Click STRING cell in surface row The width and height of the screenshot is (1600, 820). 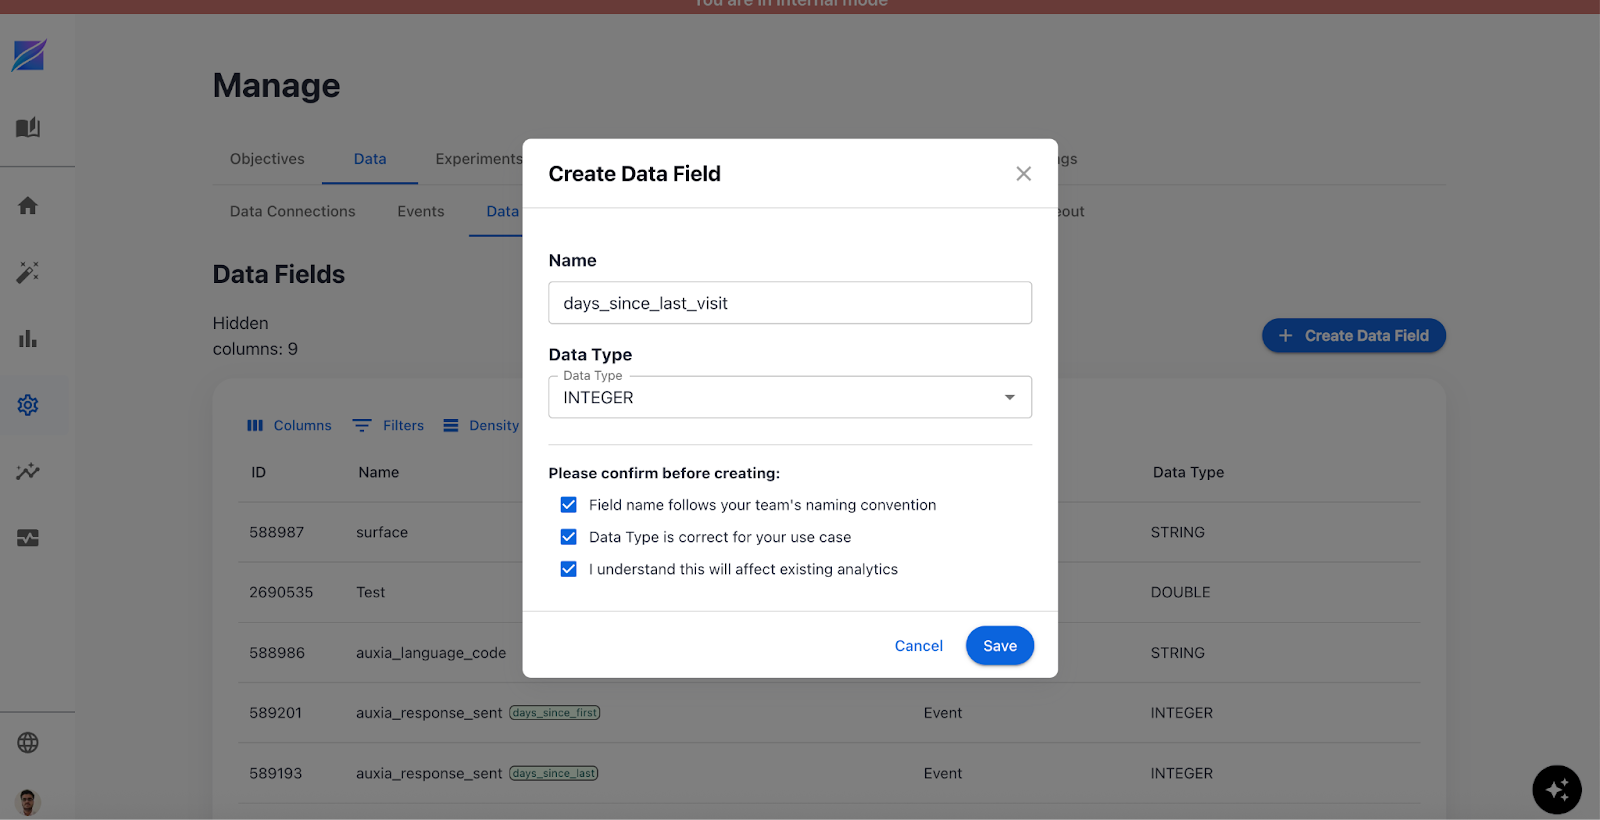pyautogui.click(x=1178, y=532)
